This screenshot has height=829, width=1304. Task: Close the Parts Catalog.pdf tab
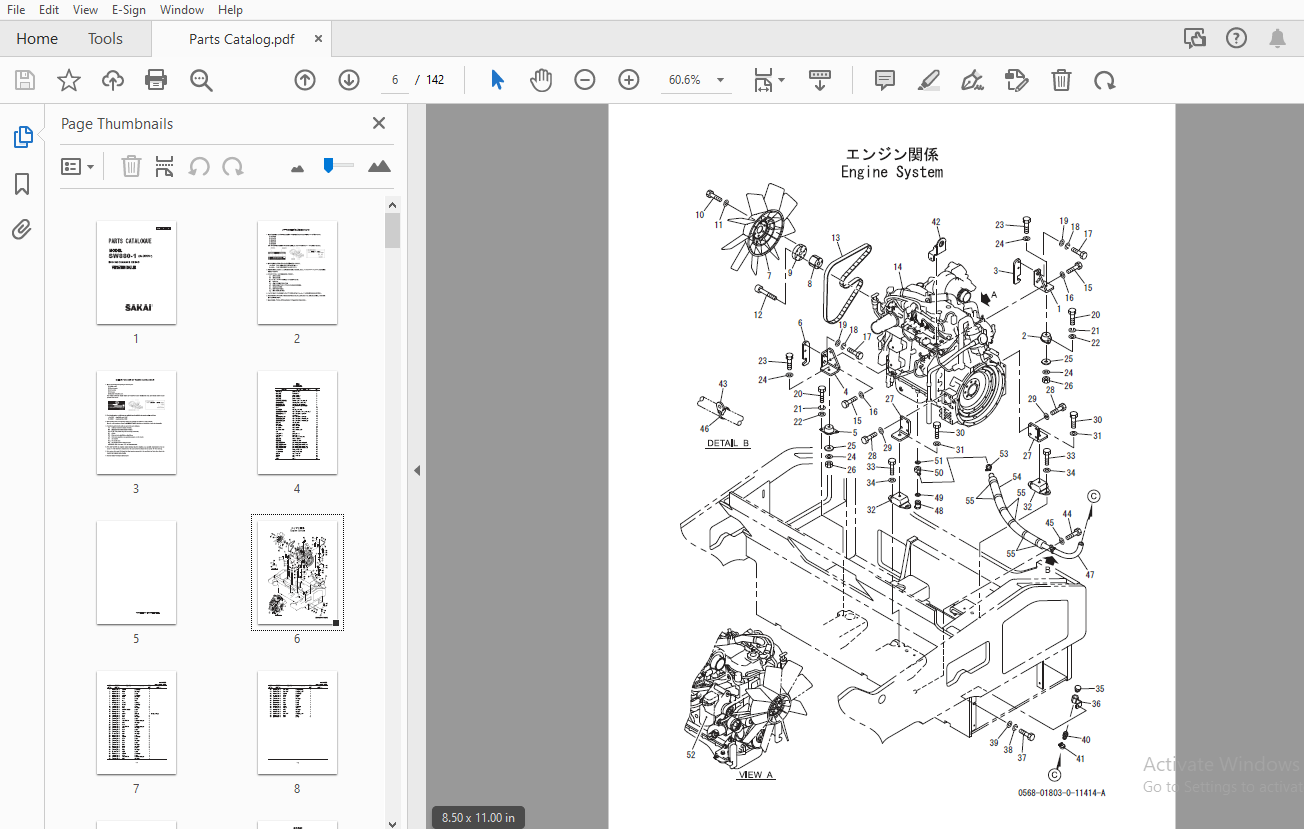tap(318, 39)
